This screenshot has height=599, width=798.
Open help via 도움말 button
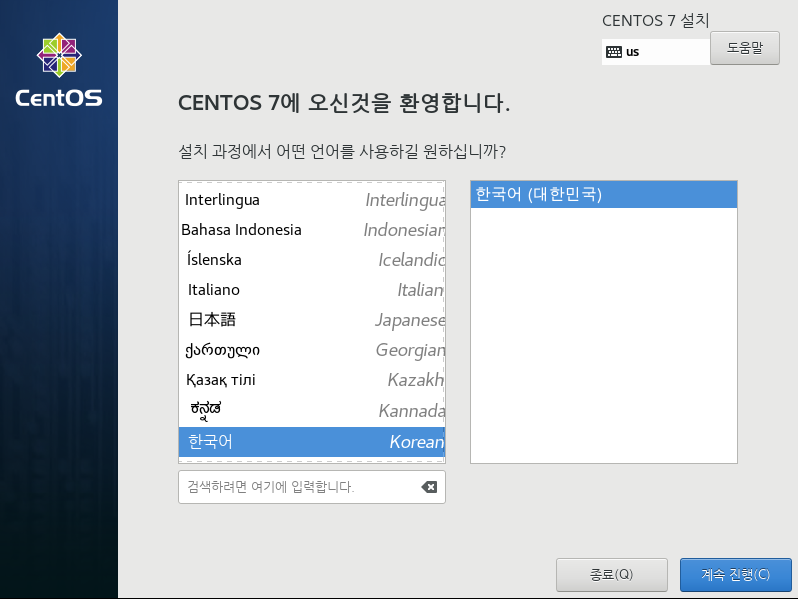pos(745,48)
